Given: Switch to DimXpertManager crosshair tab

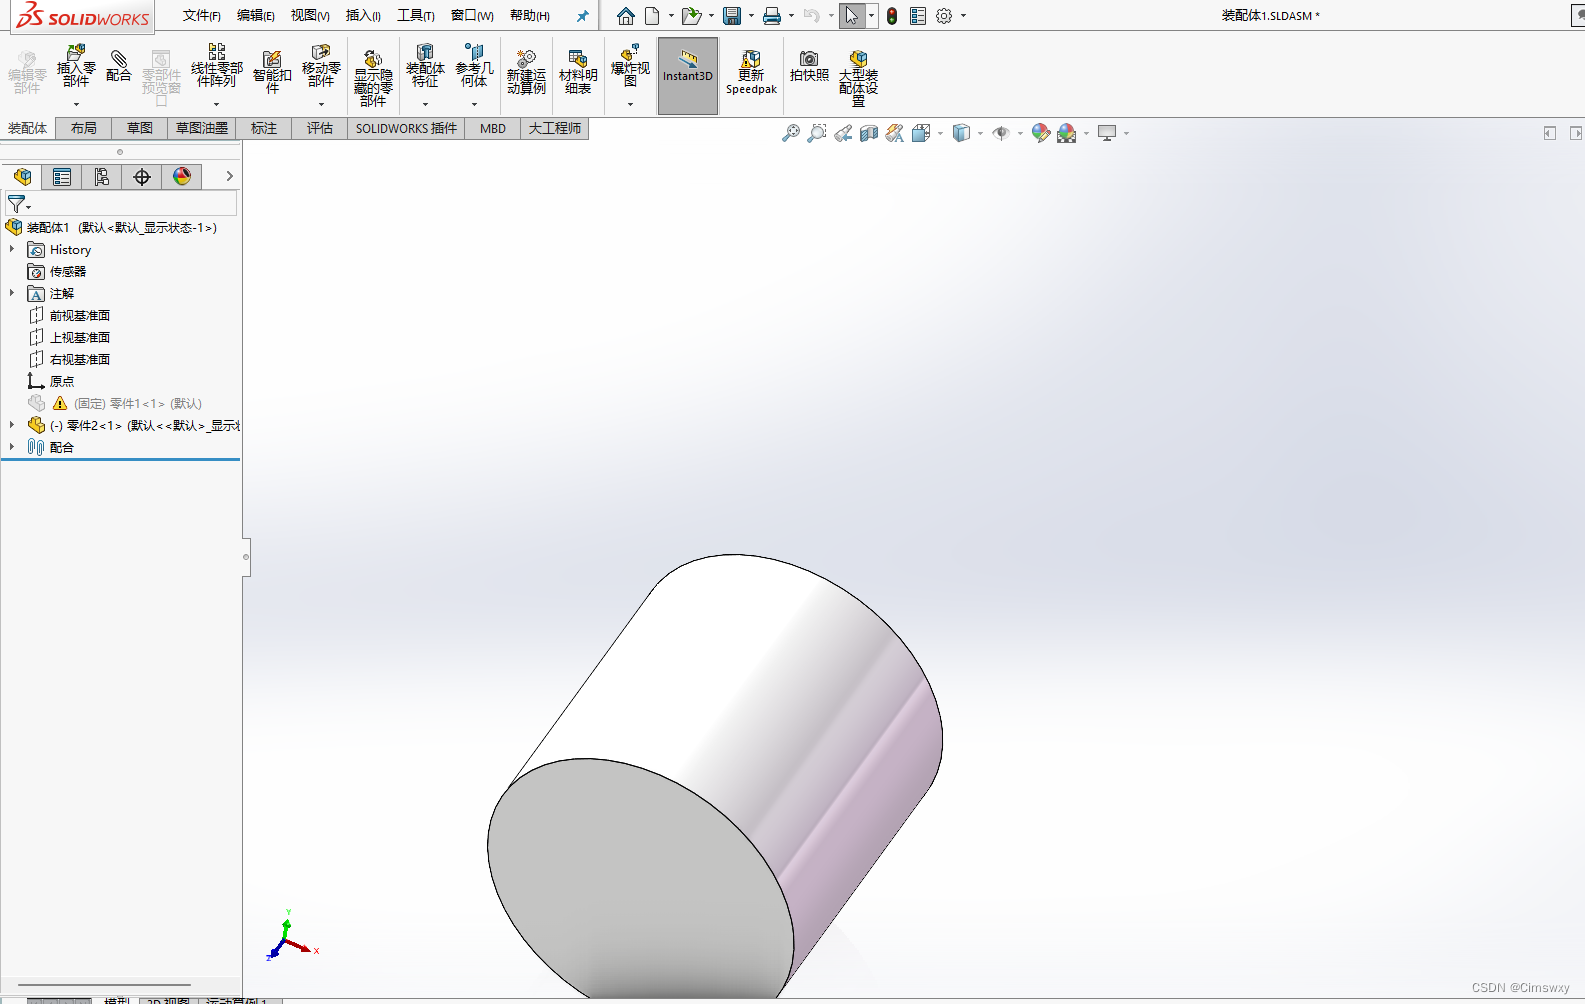Looking at the screenshot, I should (x=142, y=177).
